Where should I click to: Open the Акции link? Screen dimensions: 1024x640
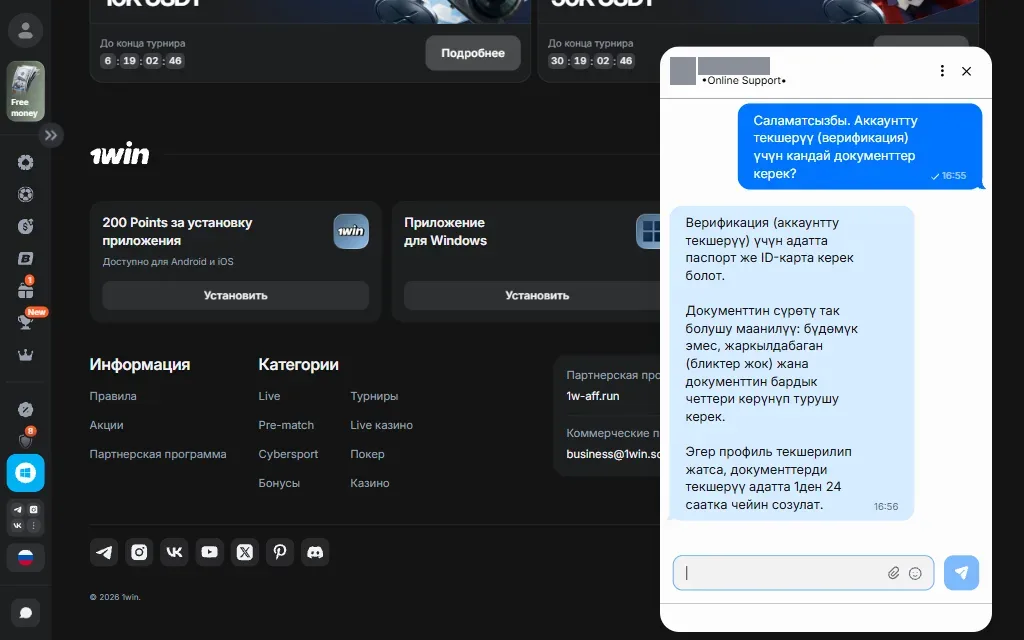click(x=106, y=425)
